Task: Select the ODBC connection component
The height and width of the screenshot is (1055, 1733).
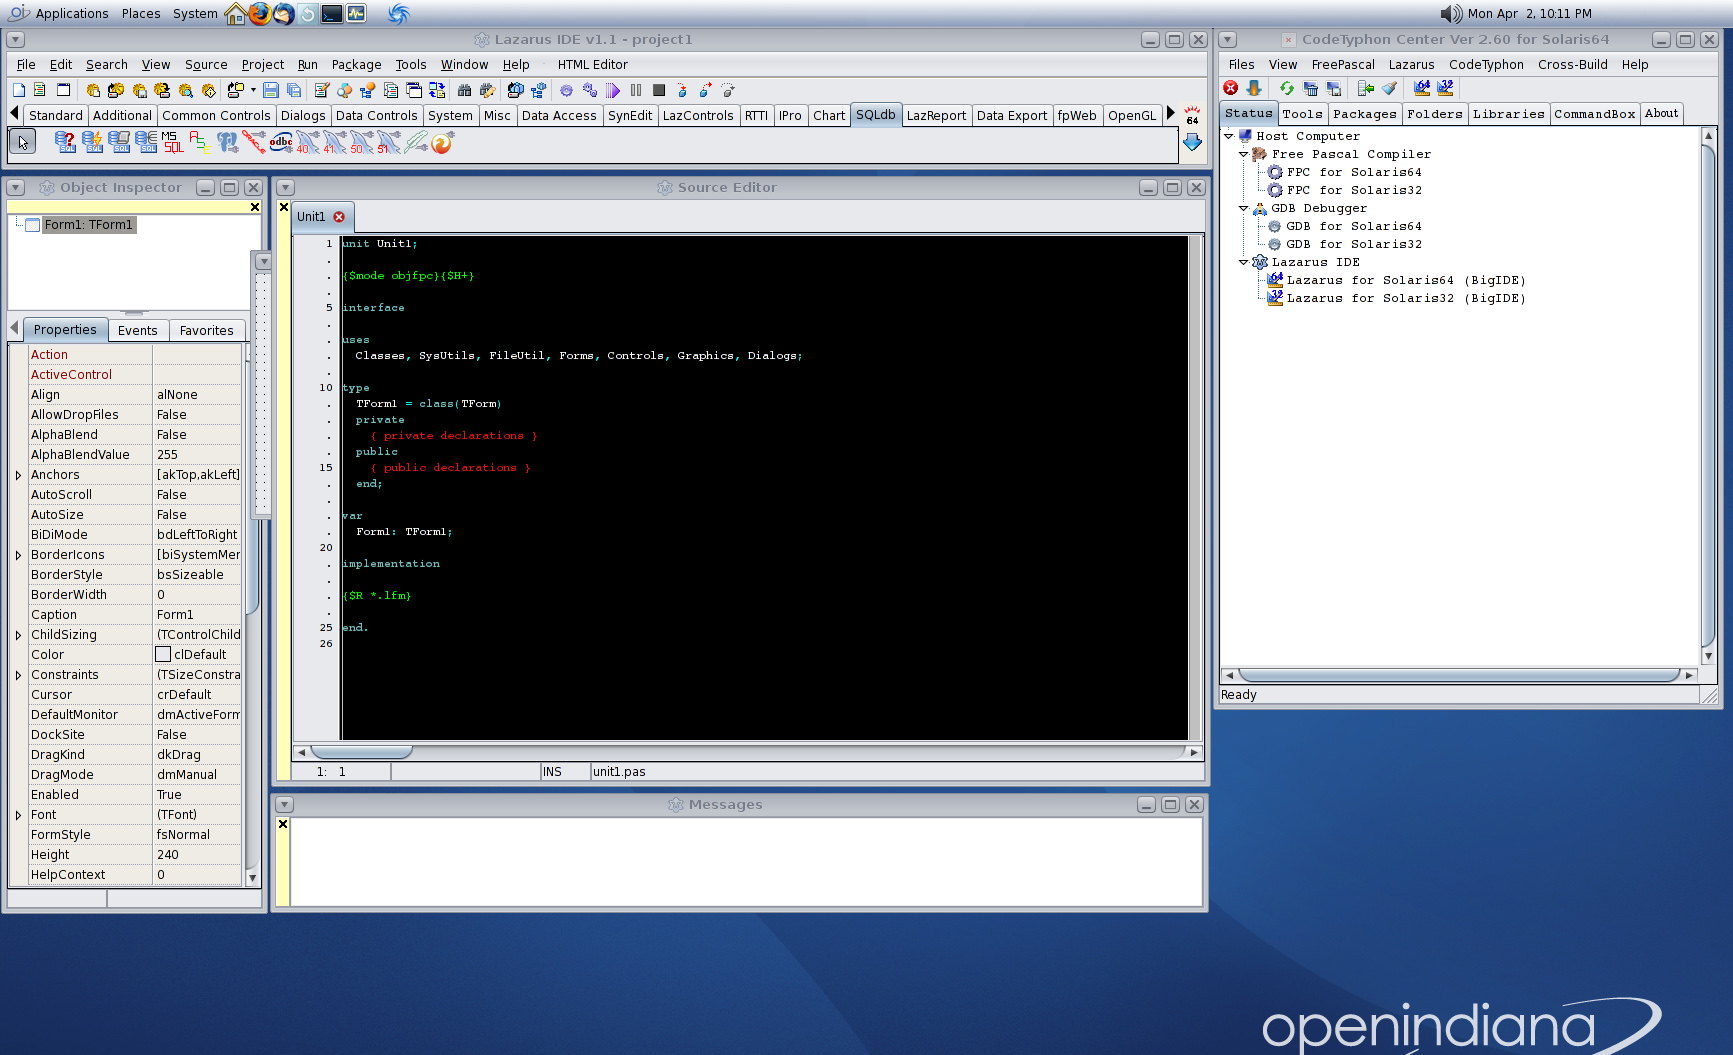Action: point(281,143)
